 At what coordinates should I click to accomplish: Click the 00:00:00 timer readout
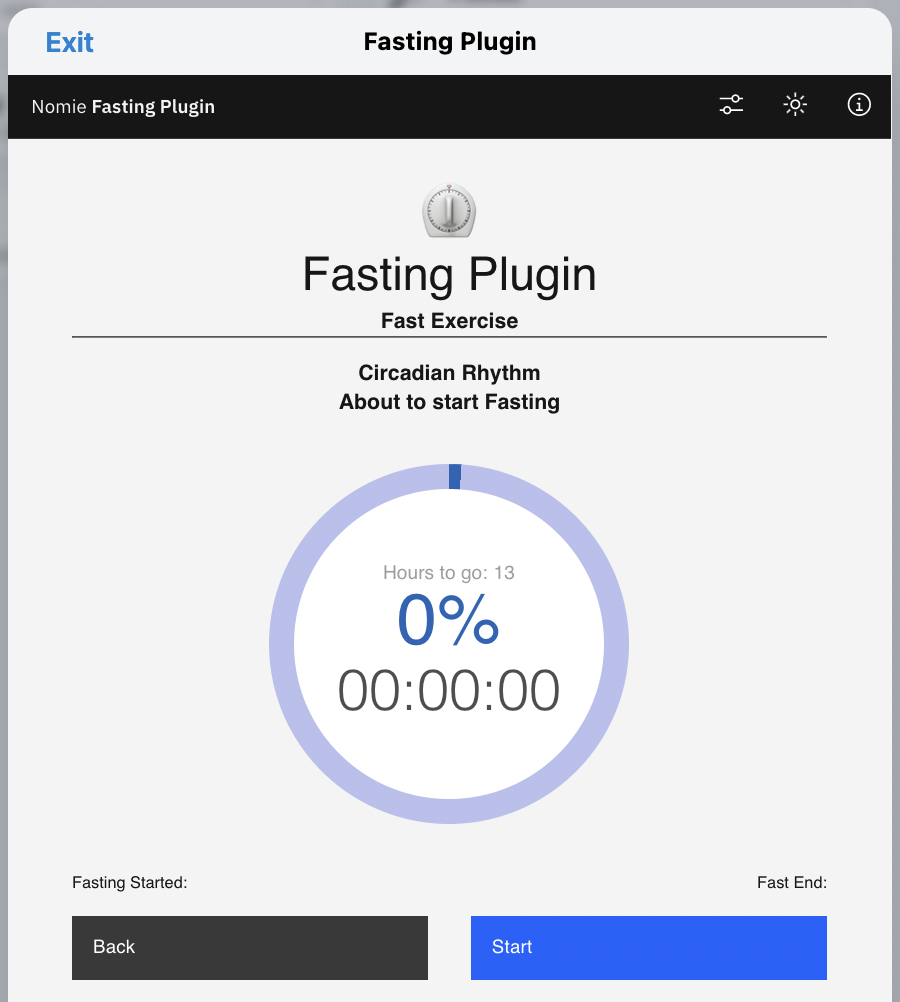(x=449, y=691)
